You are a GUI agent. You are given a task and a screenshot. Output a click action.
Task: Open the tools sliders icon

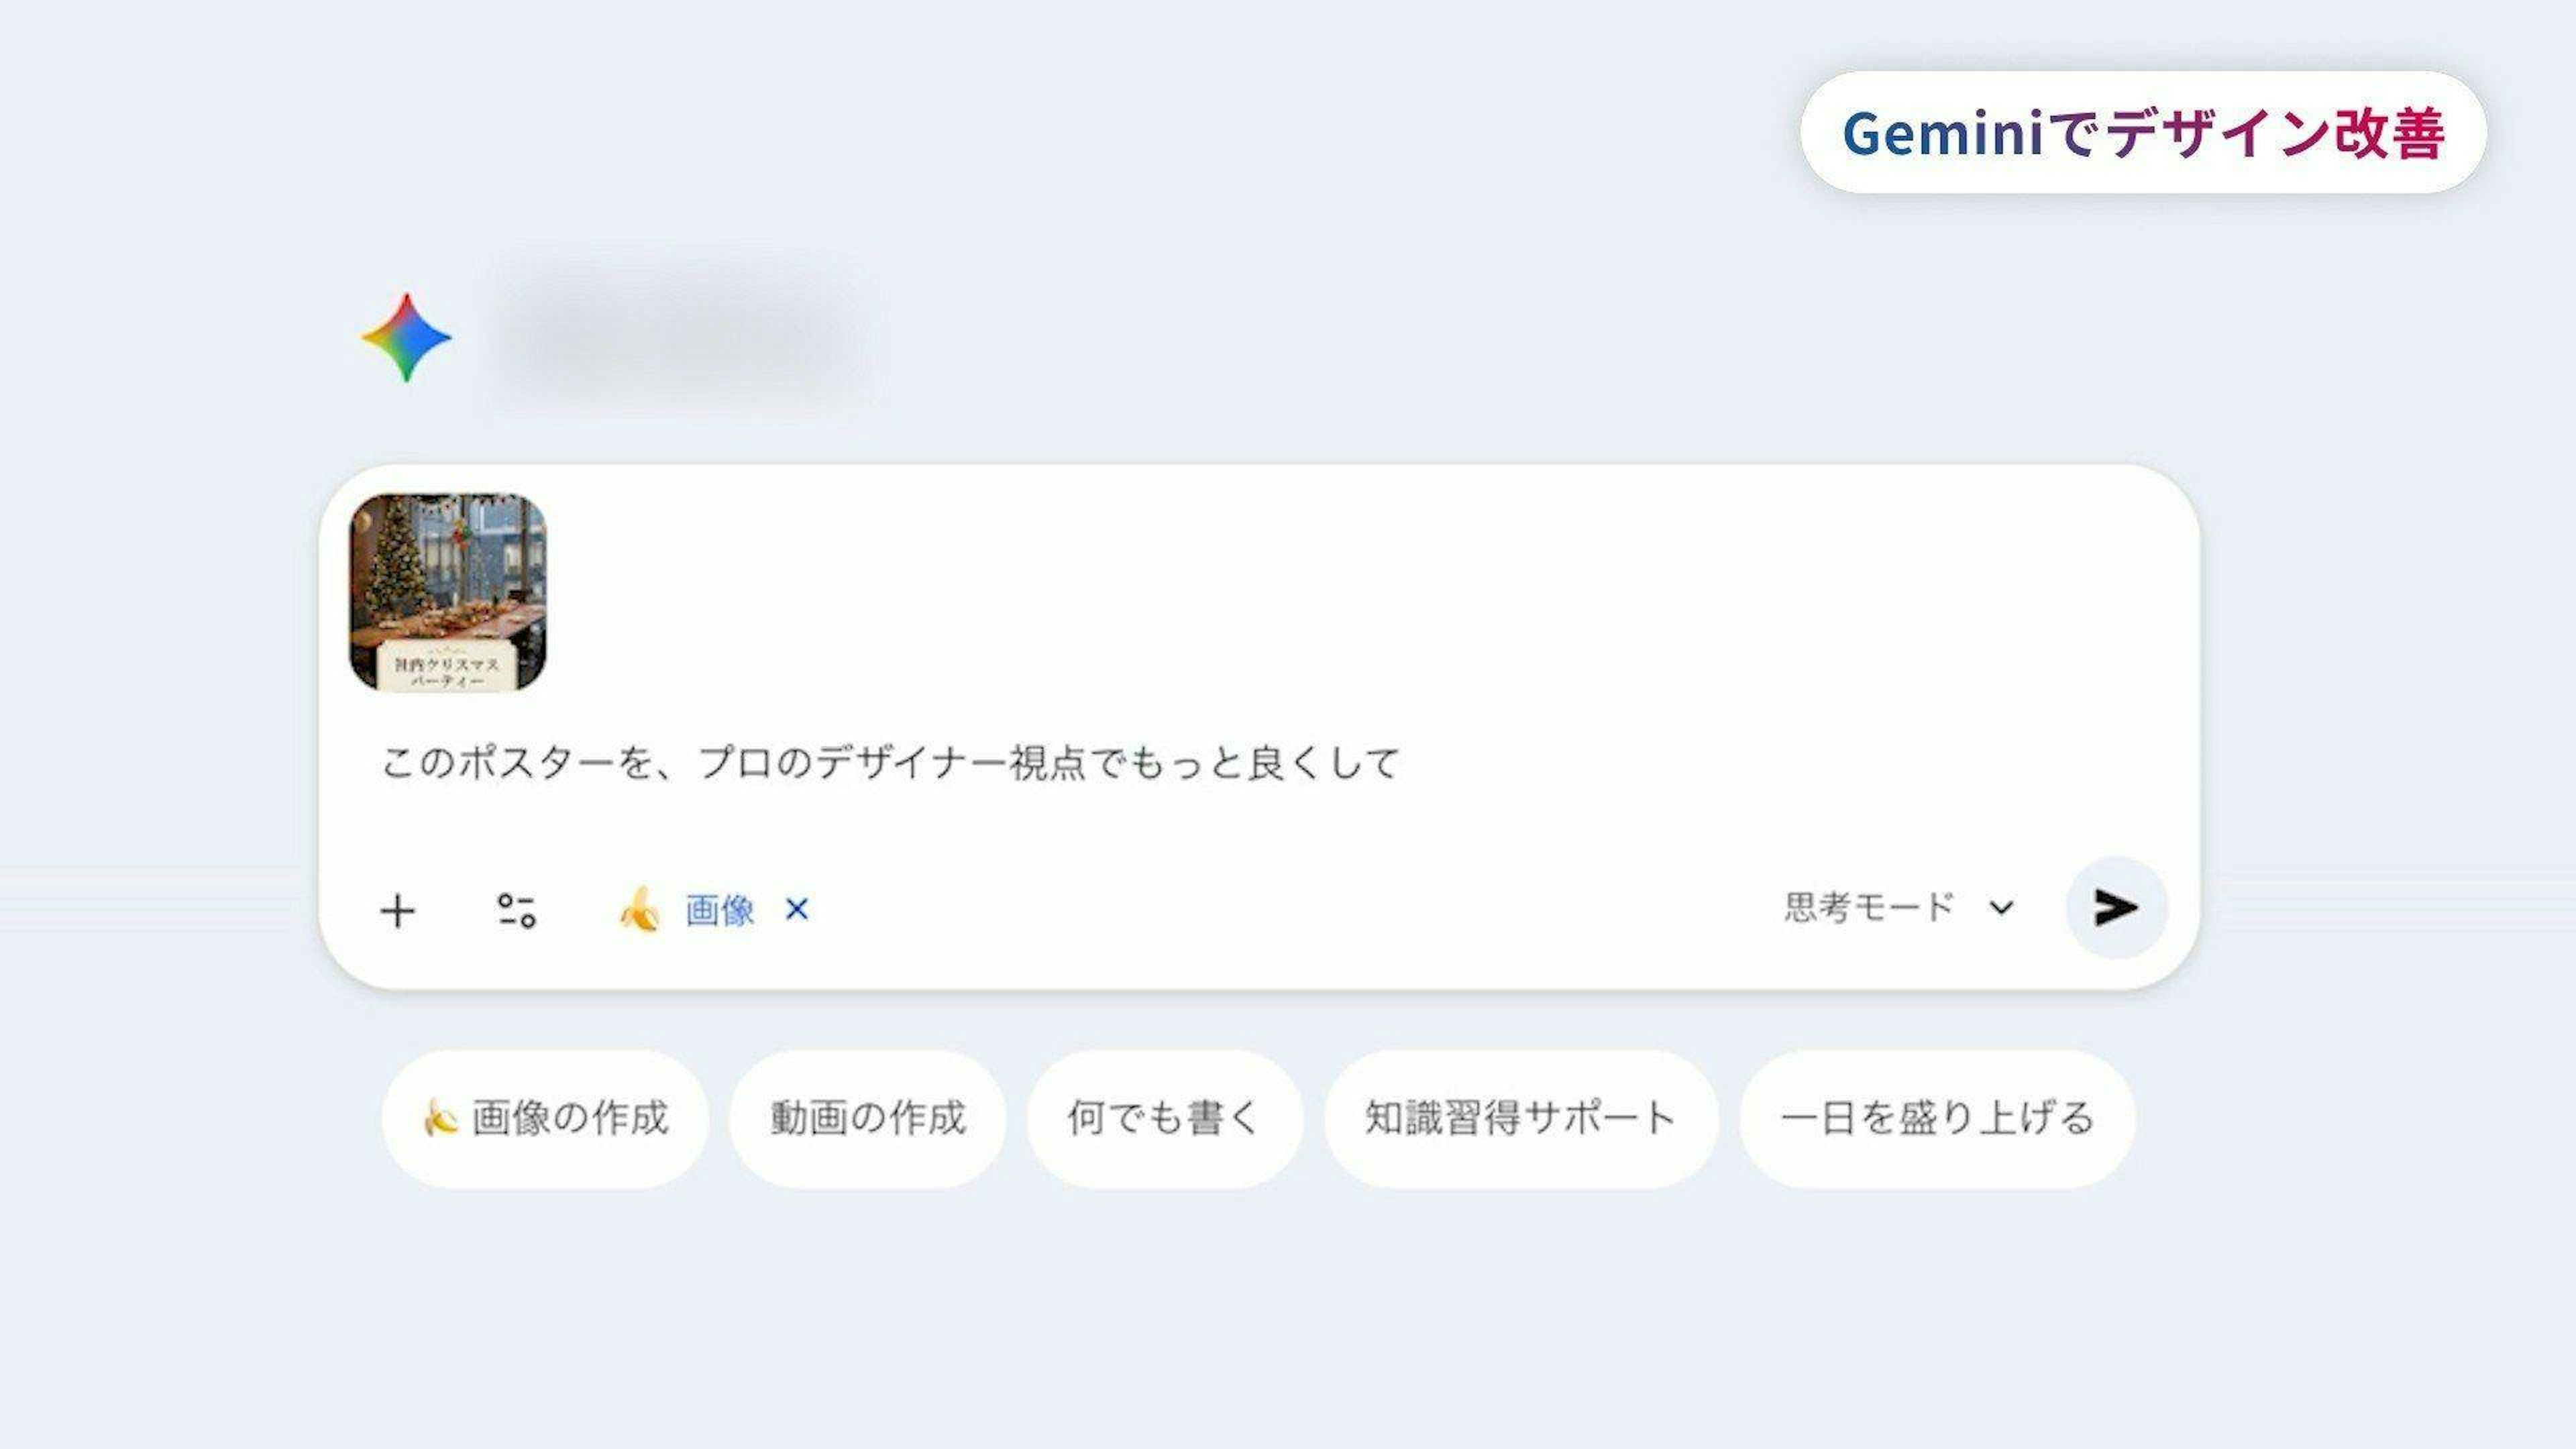[x=517, y=911]
